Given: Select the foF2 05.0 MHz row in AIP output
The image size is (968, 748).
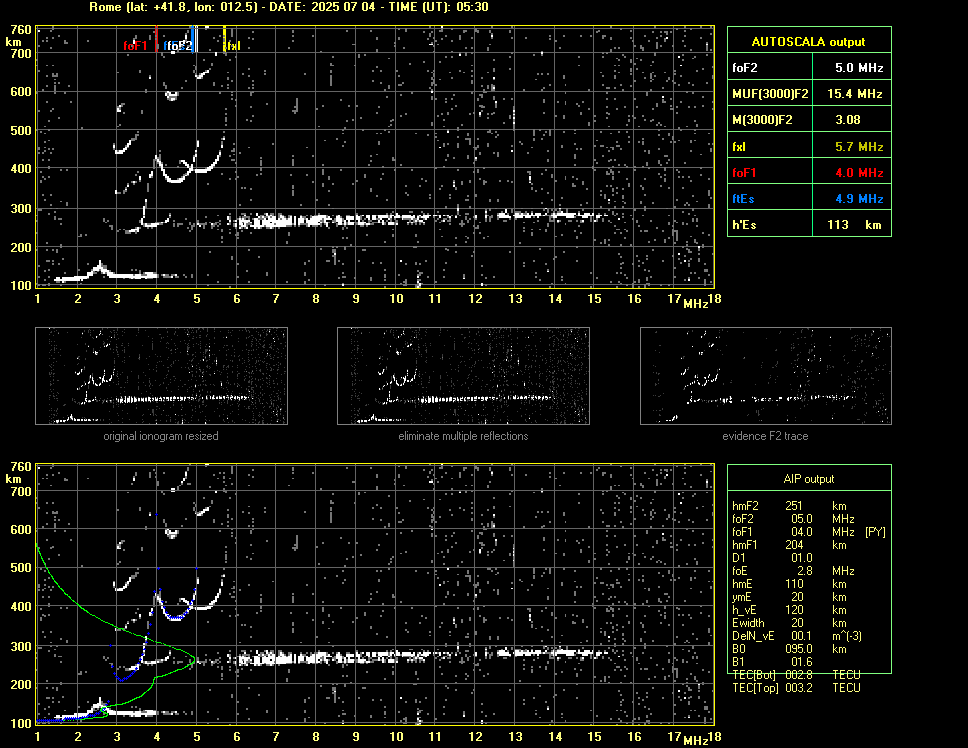Looking at the screenshot, I should [x=793, y=519].
